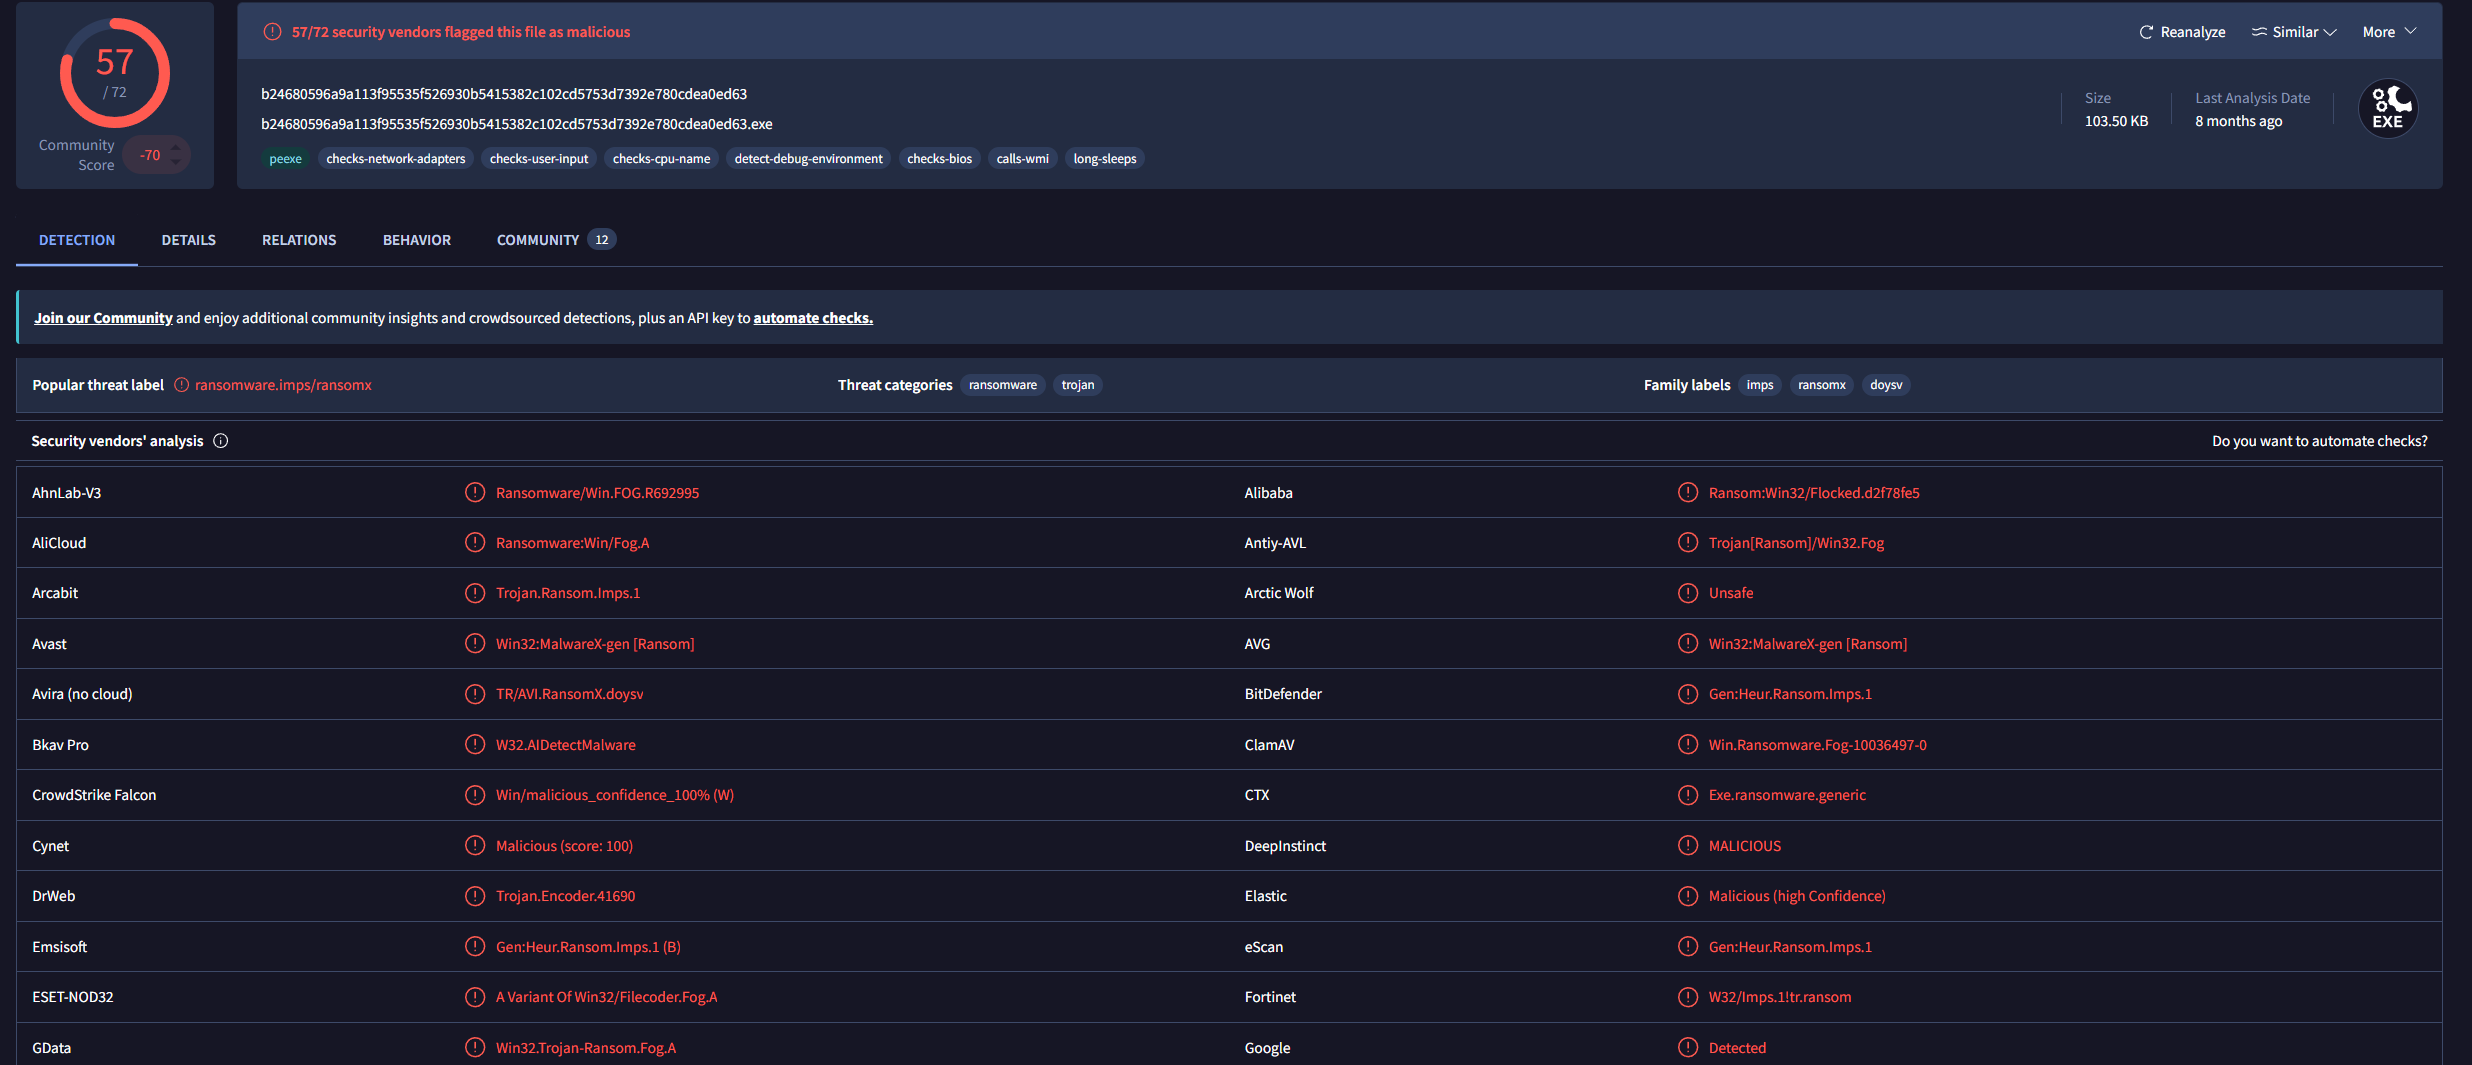Click the alert icon in the CTX row
Viewport: 2472px width, 1065px height.
(1688, 795)
